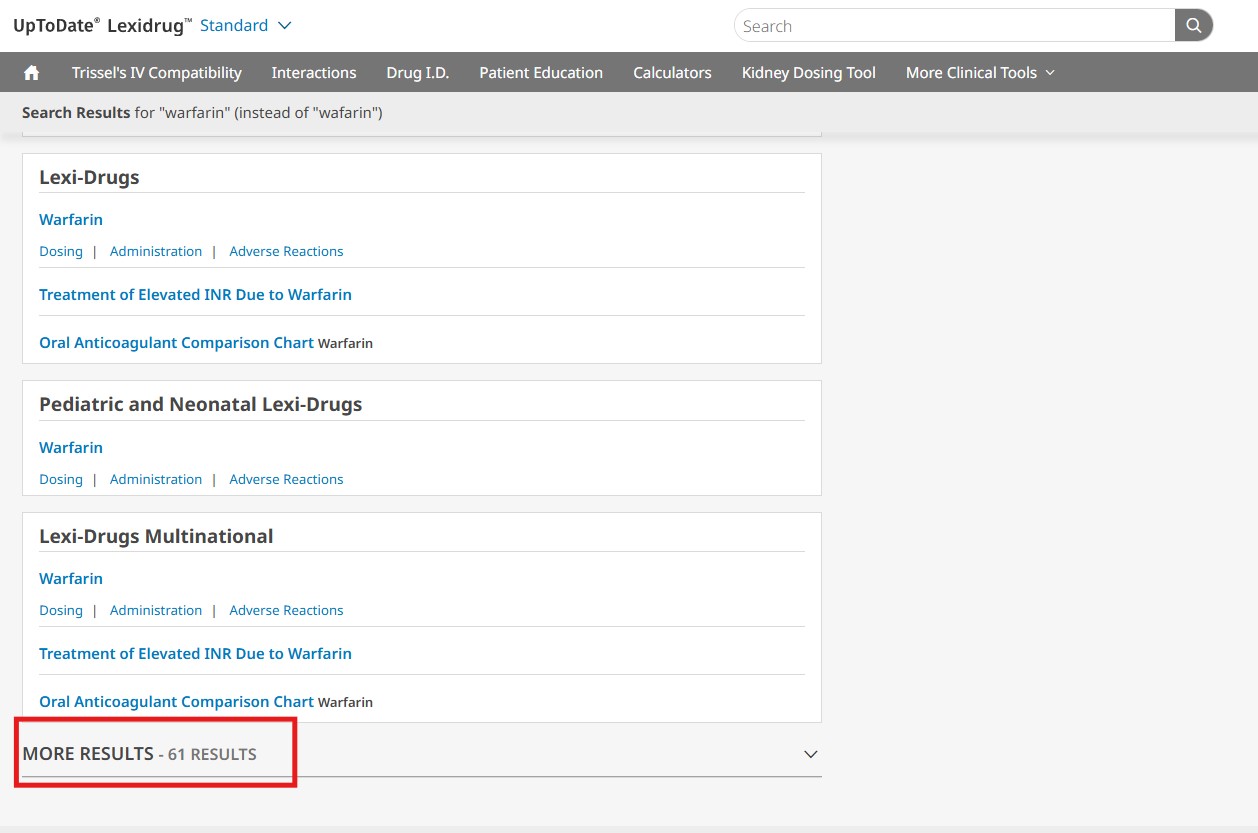Open Calculators from the navigation bar

[x=672, y=73]
